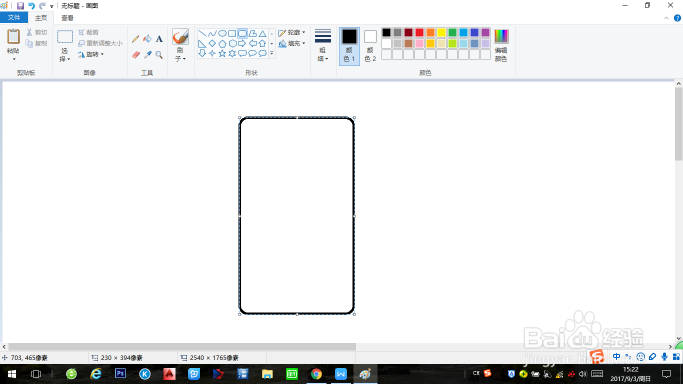
Task: Choose the Triangle shape
Action: click(x=263, y=34)
